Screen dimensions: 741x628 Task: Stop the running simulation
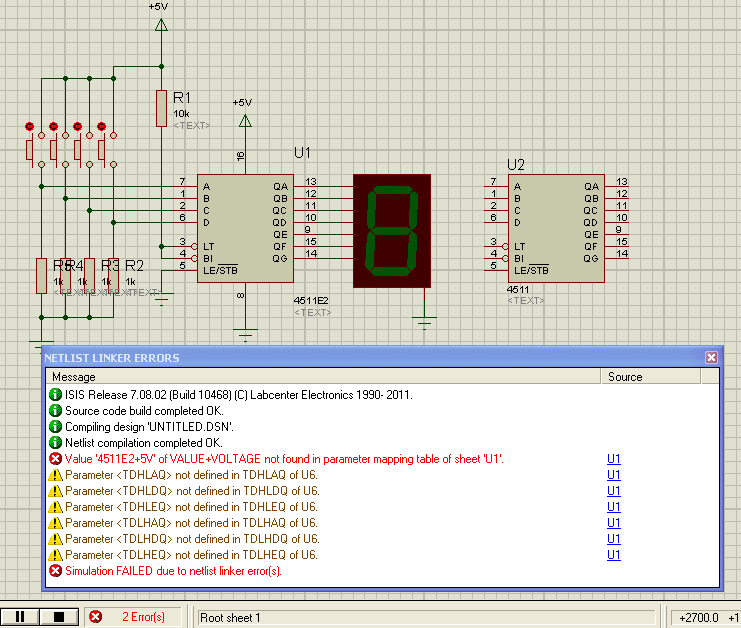pyautogui.click(x=58, y=617)
